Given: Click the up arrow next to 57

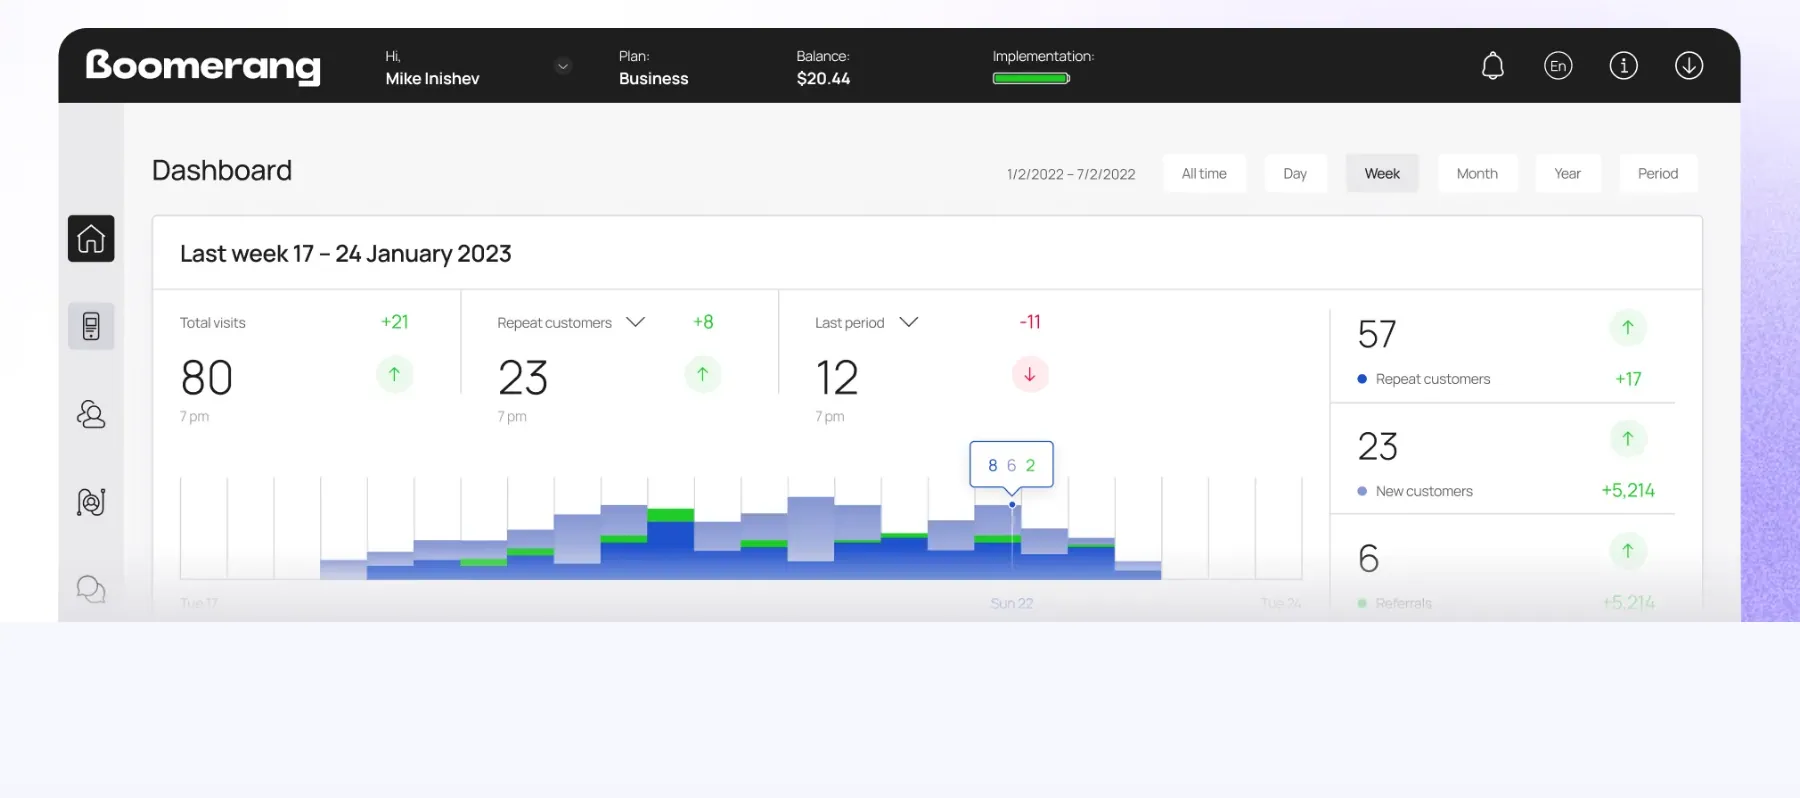Looking at the screenshot, I should pos(1628,328).
